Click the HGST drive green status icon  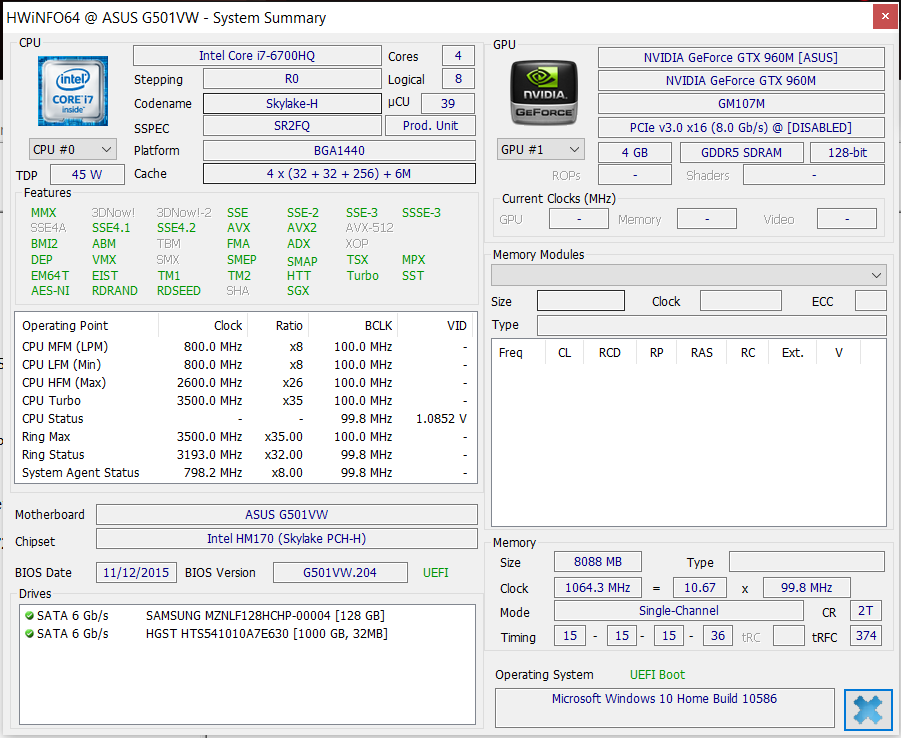(x=29, y=633)
